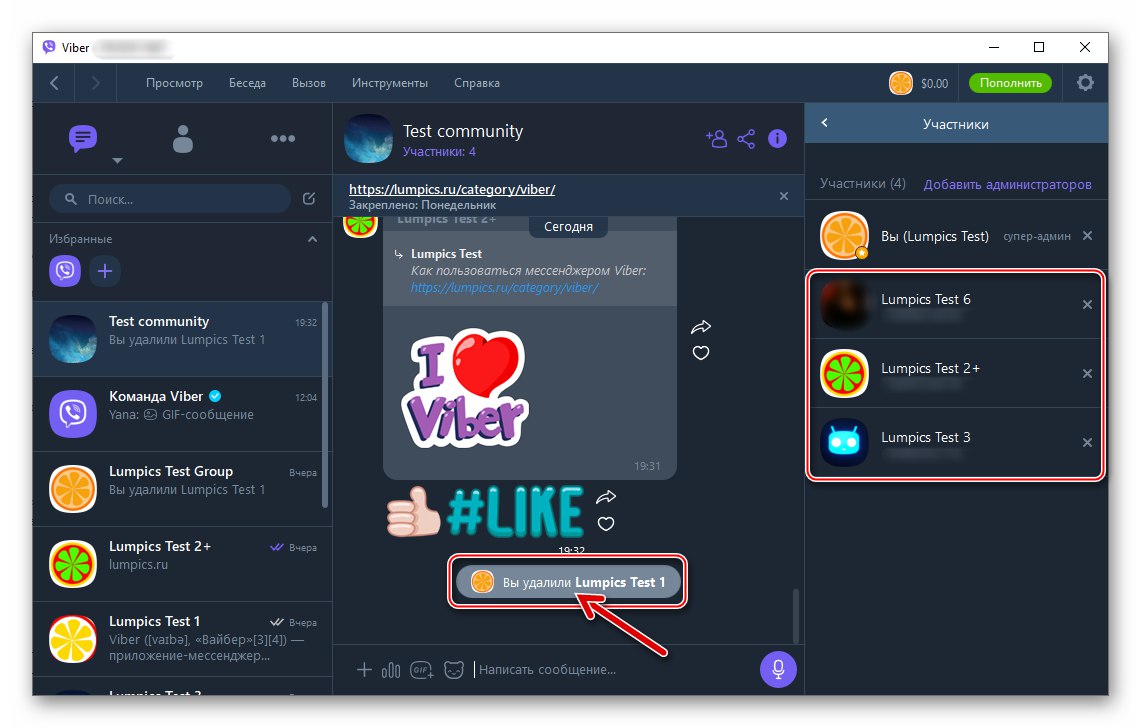Close the pinned message banner

(784, 196)
